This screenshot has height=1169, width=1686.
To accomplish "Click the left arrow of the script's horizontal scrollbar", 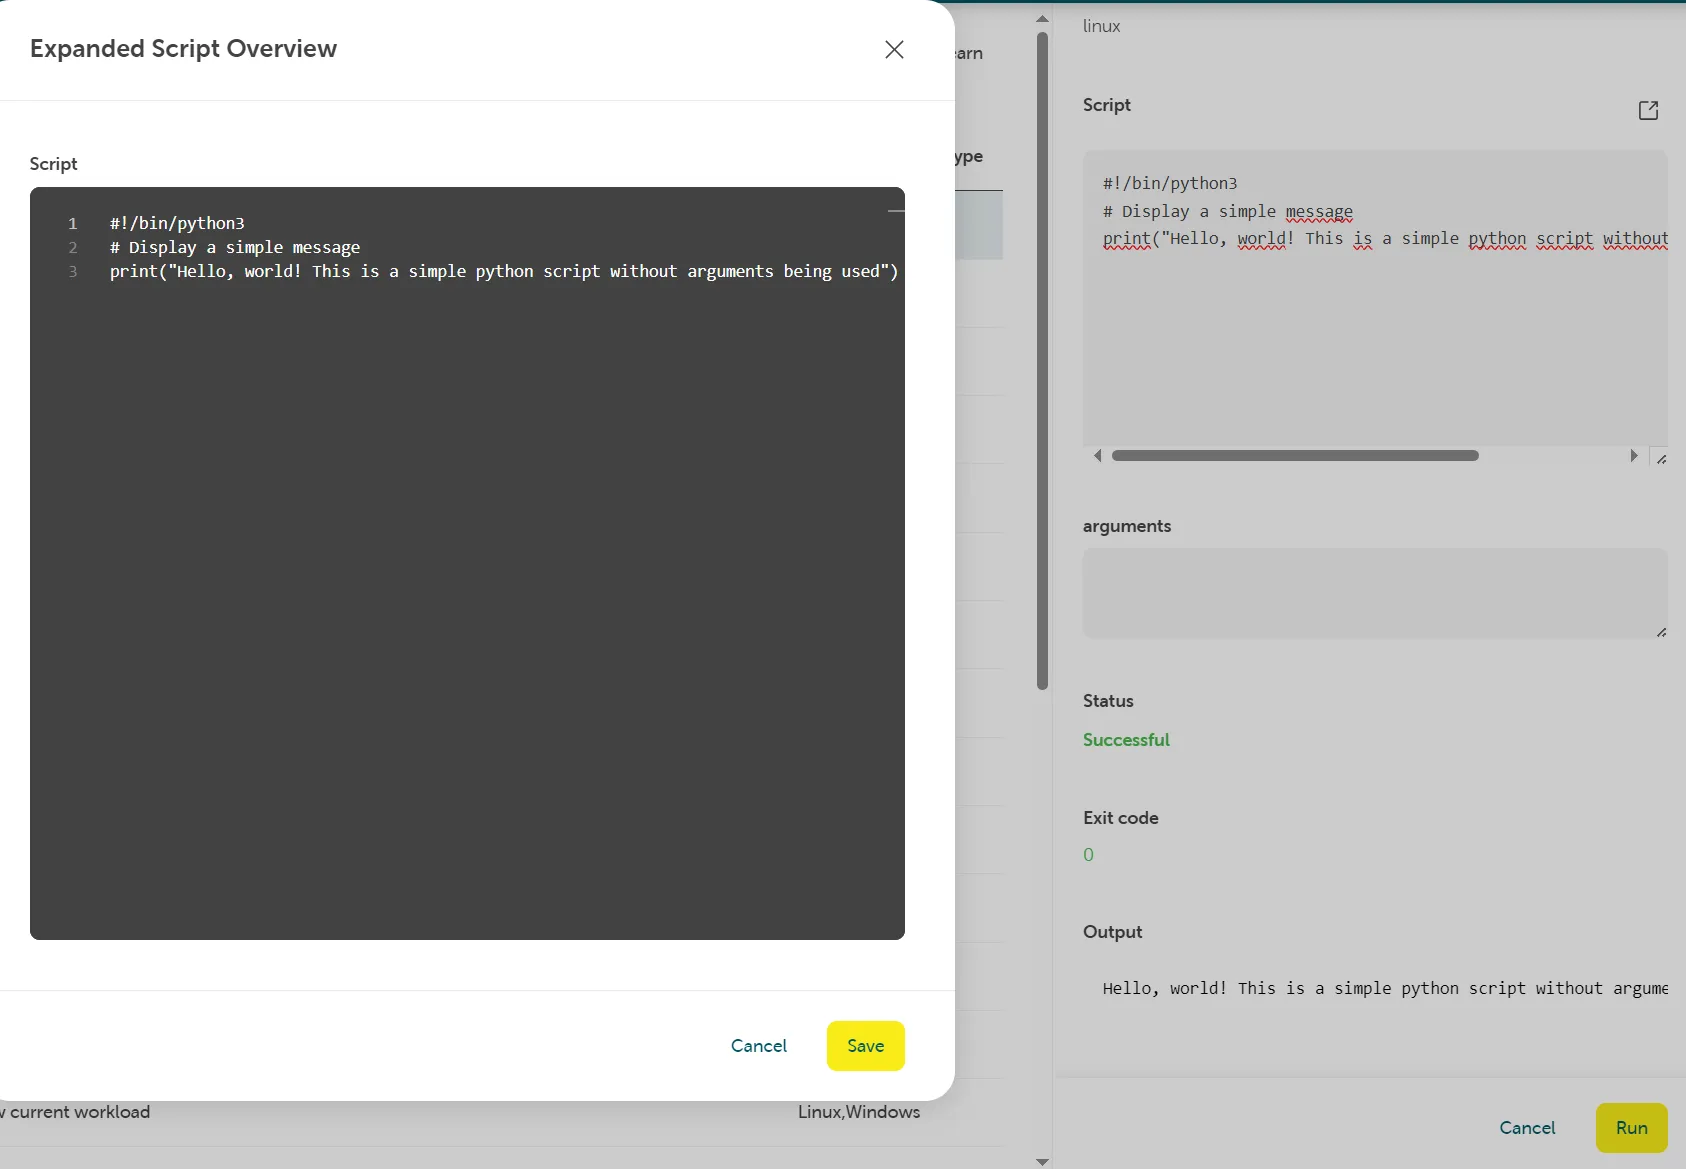I will tap(1098, 456).
